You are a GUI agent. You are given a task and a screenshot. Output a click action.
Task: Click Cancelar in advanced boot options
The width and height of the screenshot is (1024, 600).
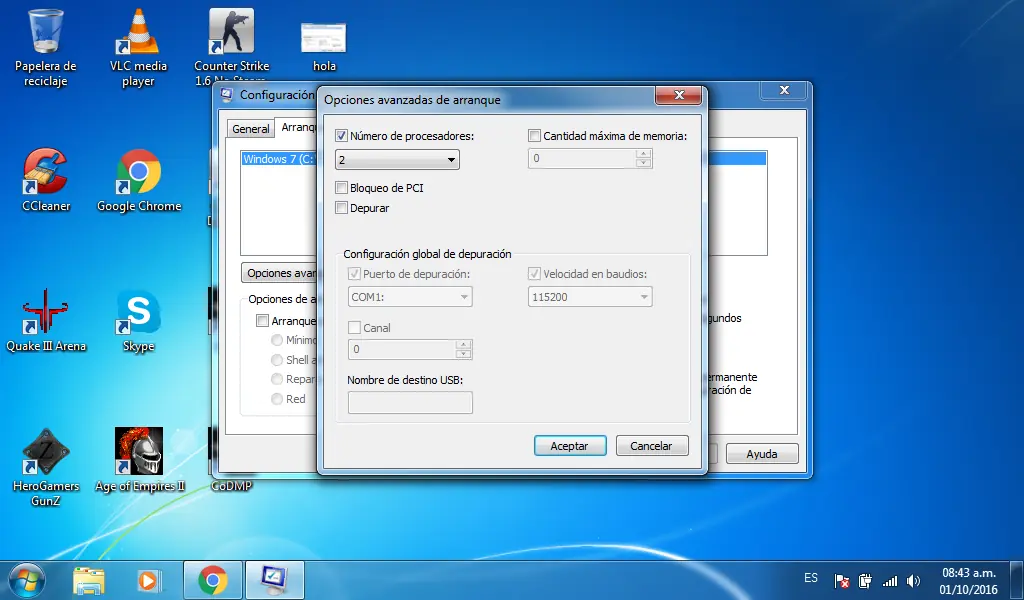652,446
